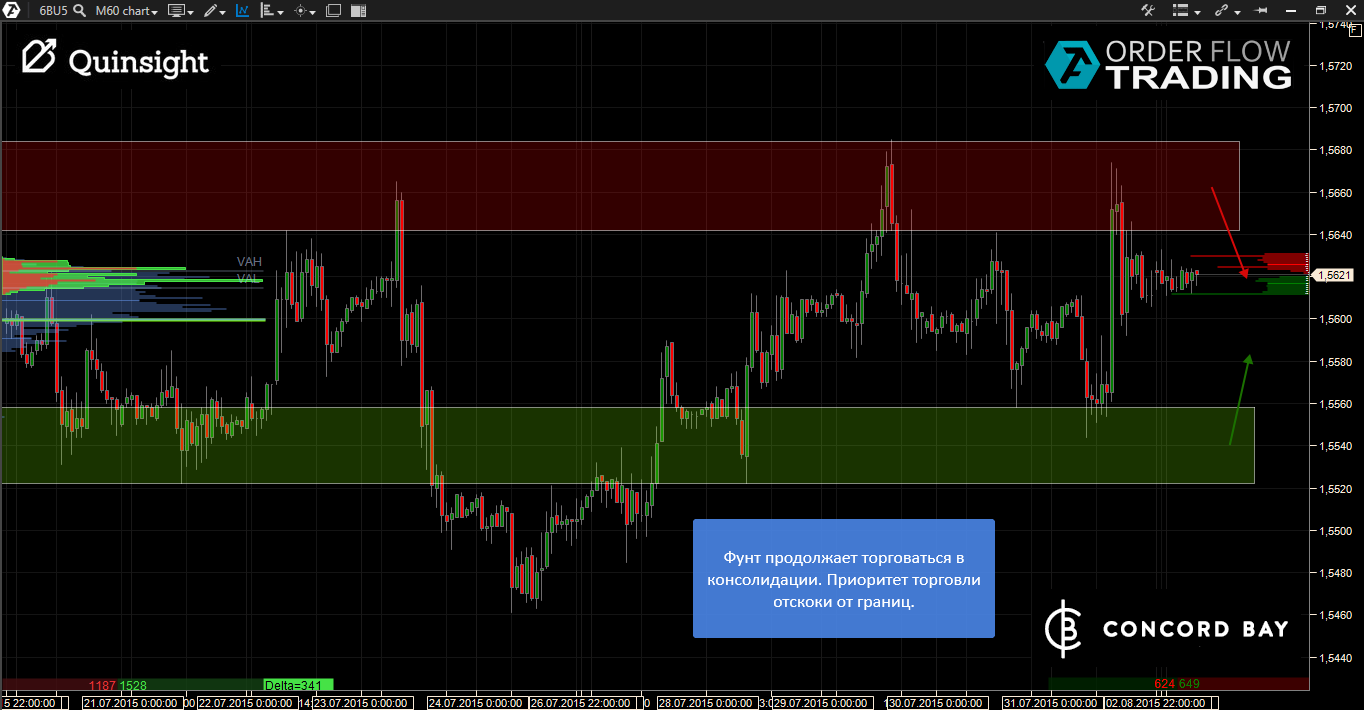1364x710 pixels.
Task: Click the F button on price scale
Action: [x=1354, y=30]
